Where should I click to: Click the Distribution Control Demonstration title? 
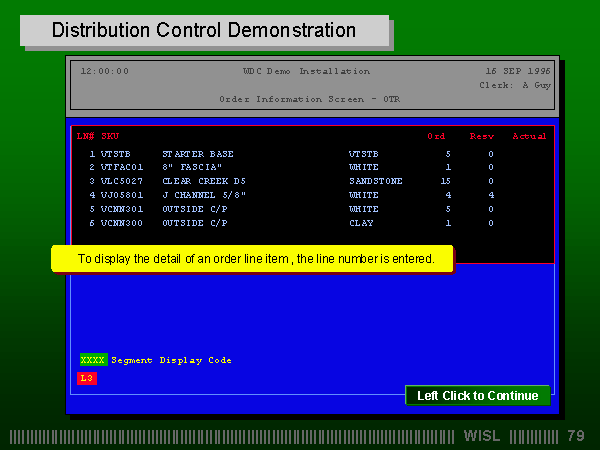tap(204, 30)
